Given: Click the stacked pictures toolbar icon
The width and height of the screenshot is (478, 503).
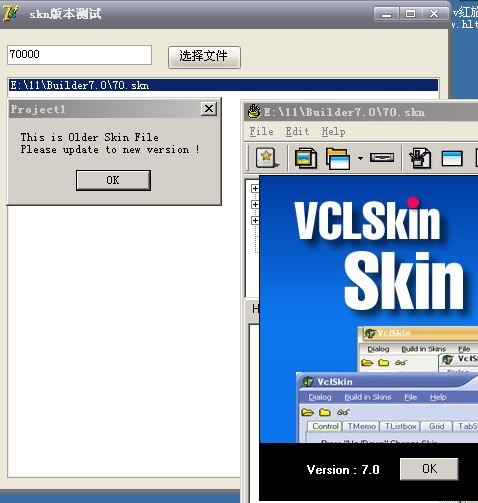Looking at the screenshot, I should tap(305, 158).
